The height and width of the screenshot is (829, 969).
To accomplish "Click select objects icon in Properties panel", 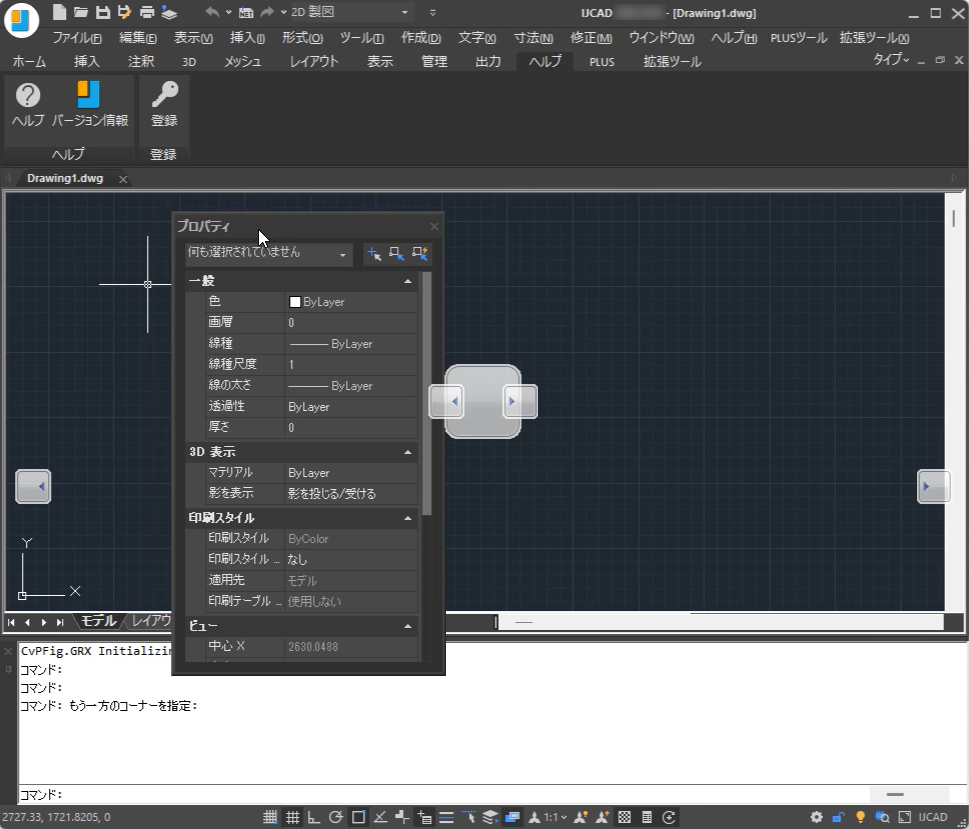I will coord(396,253).
